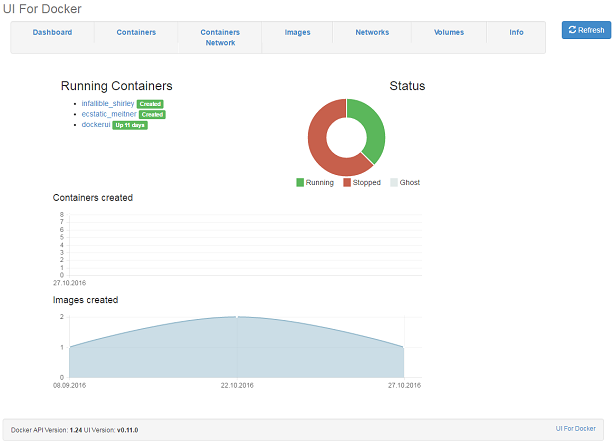Show the Info tab
This screenshot has width=614, height=445.
tap(516, 33)
